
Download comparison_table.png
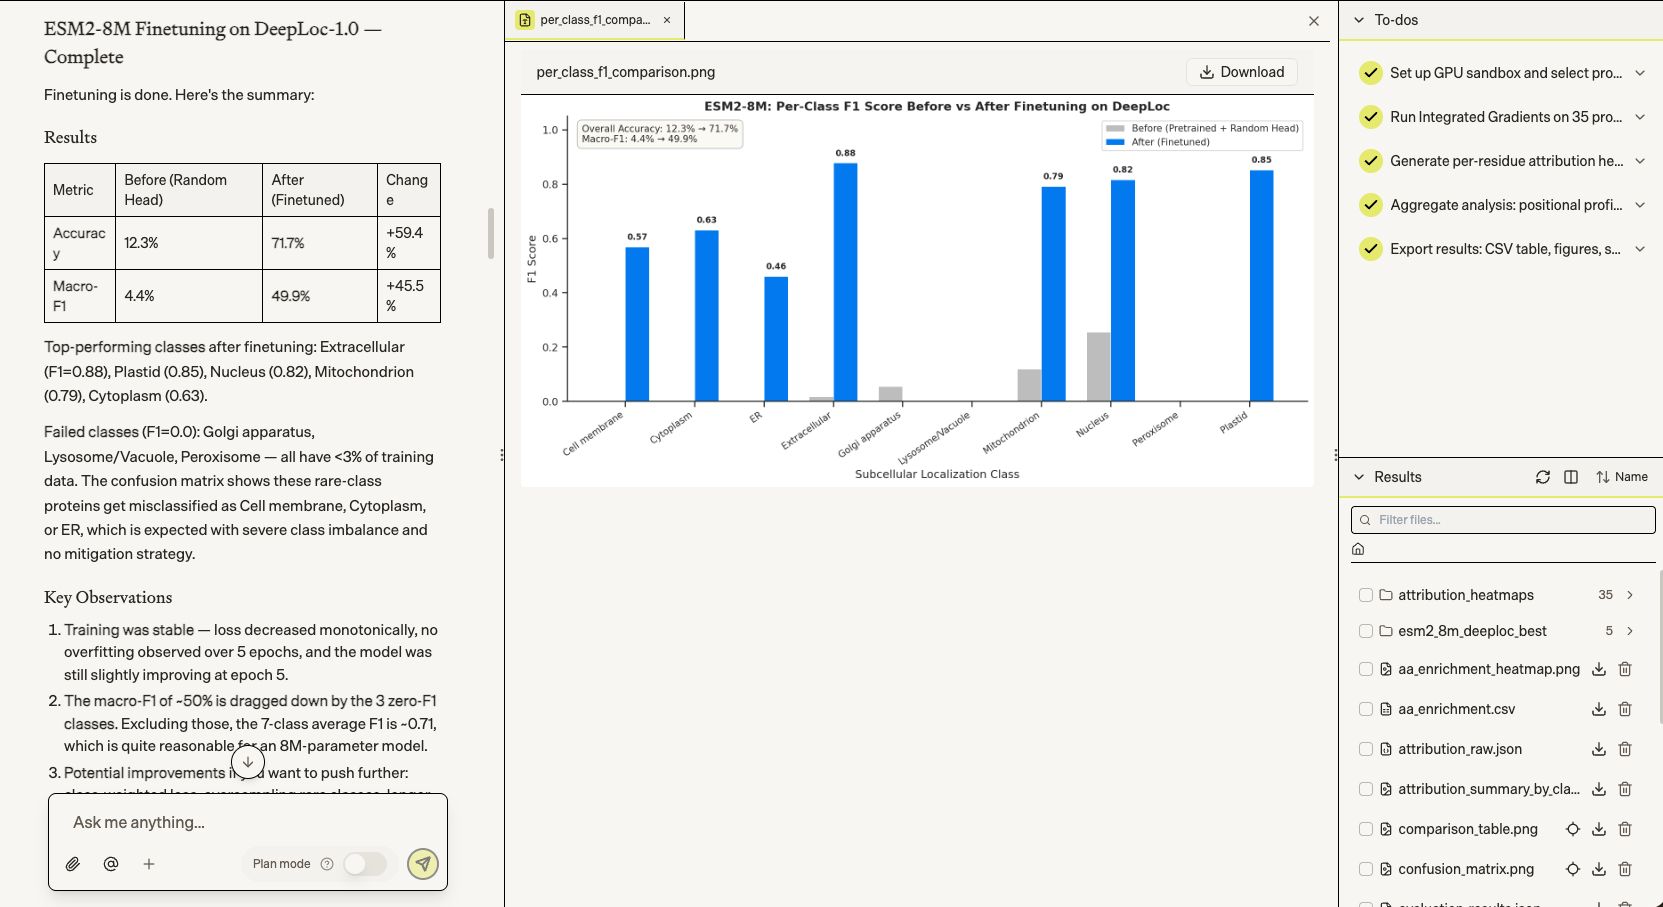pos(1599,829)
